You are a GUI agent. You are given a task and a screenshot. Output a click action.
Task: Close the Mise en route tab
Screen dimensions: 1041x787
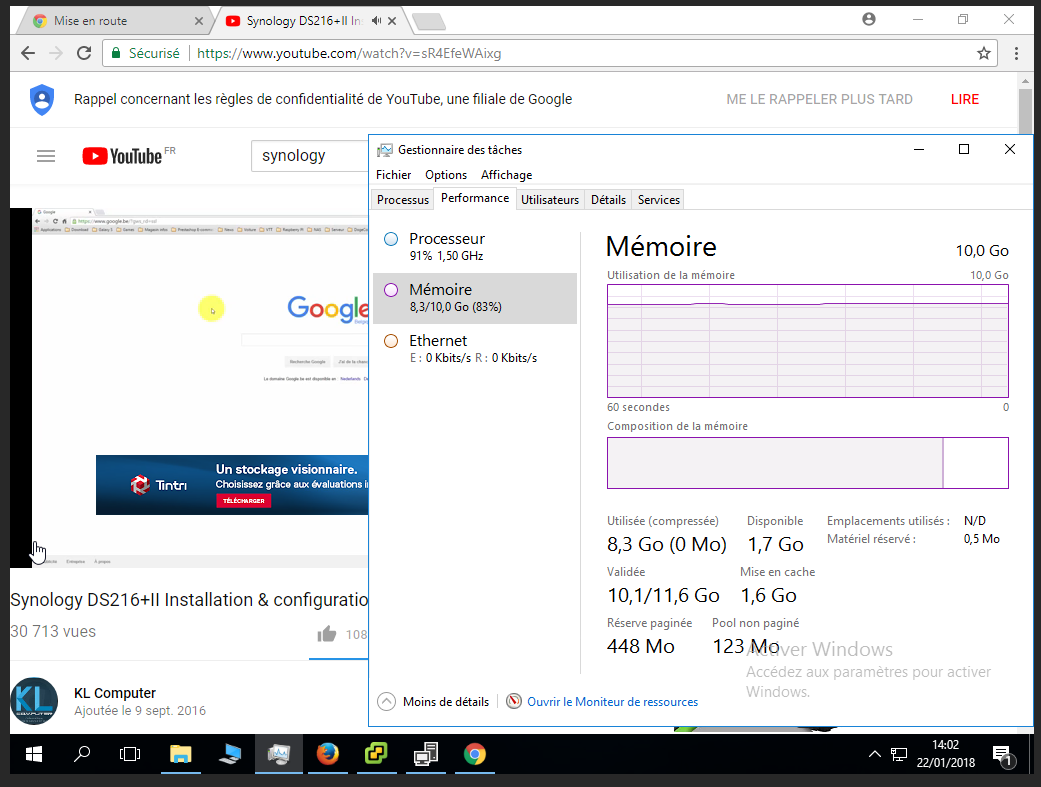pyautogui.click(x=199, y=21)
